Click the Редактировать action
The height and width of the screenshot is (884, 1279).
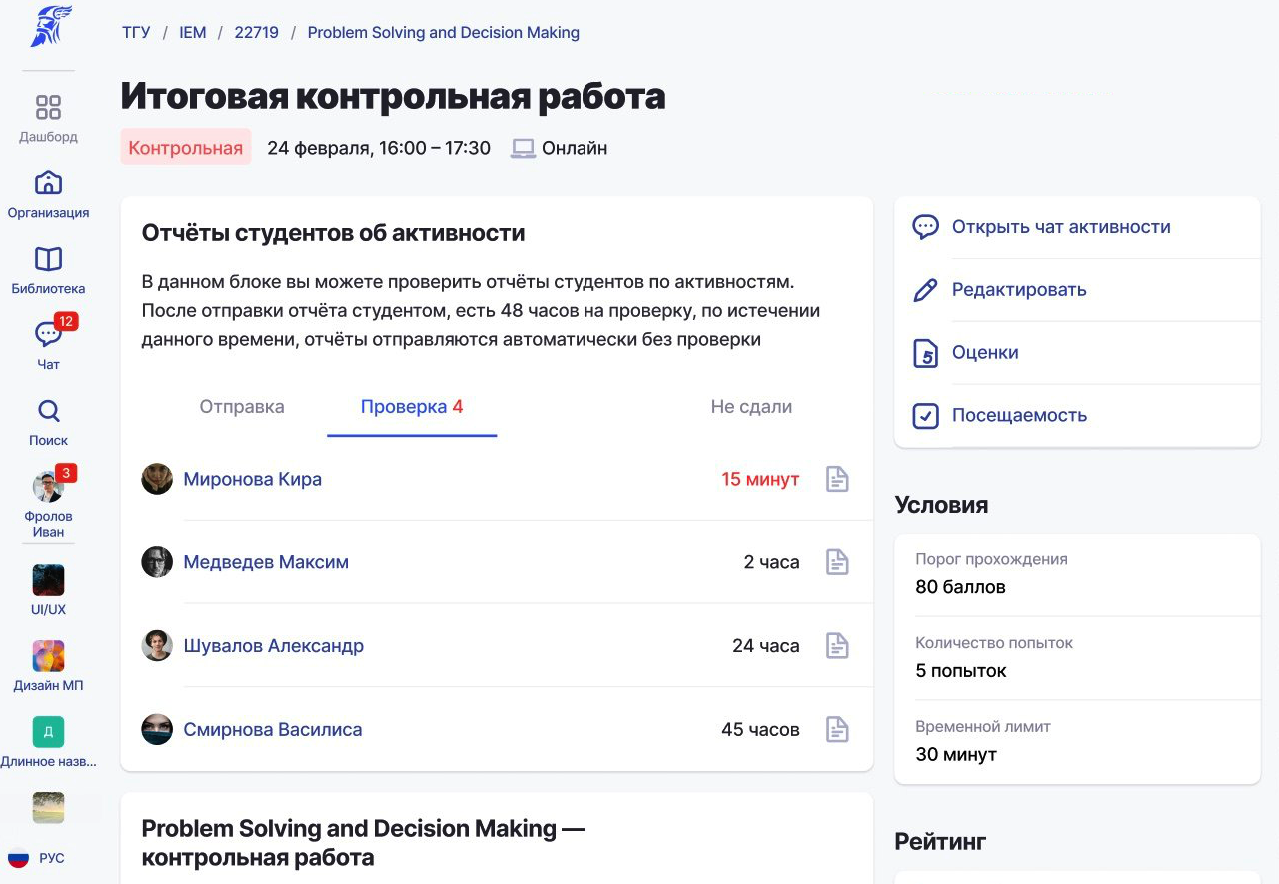[x=1018, y=290]
